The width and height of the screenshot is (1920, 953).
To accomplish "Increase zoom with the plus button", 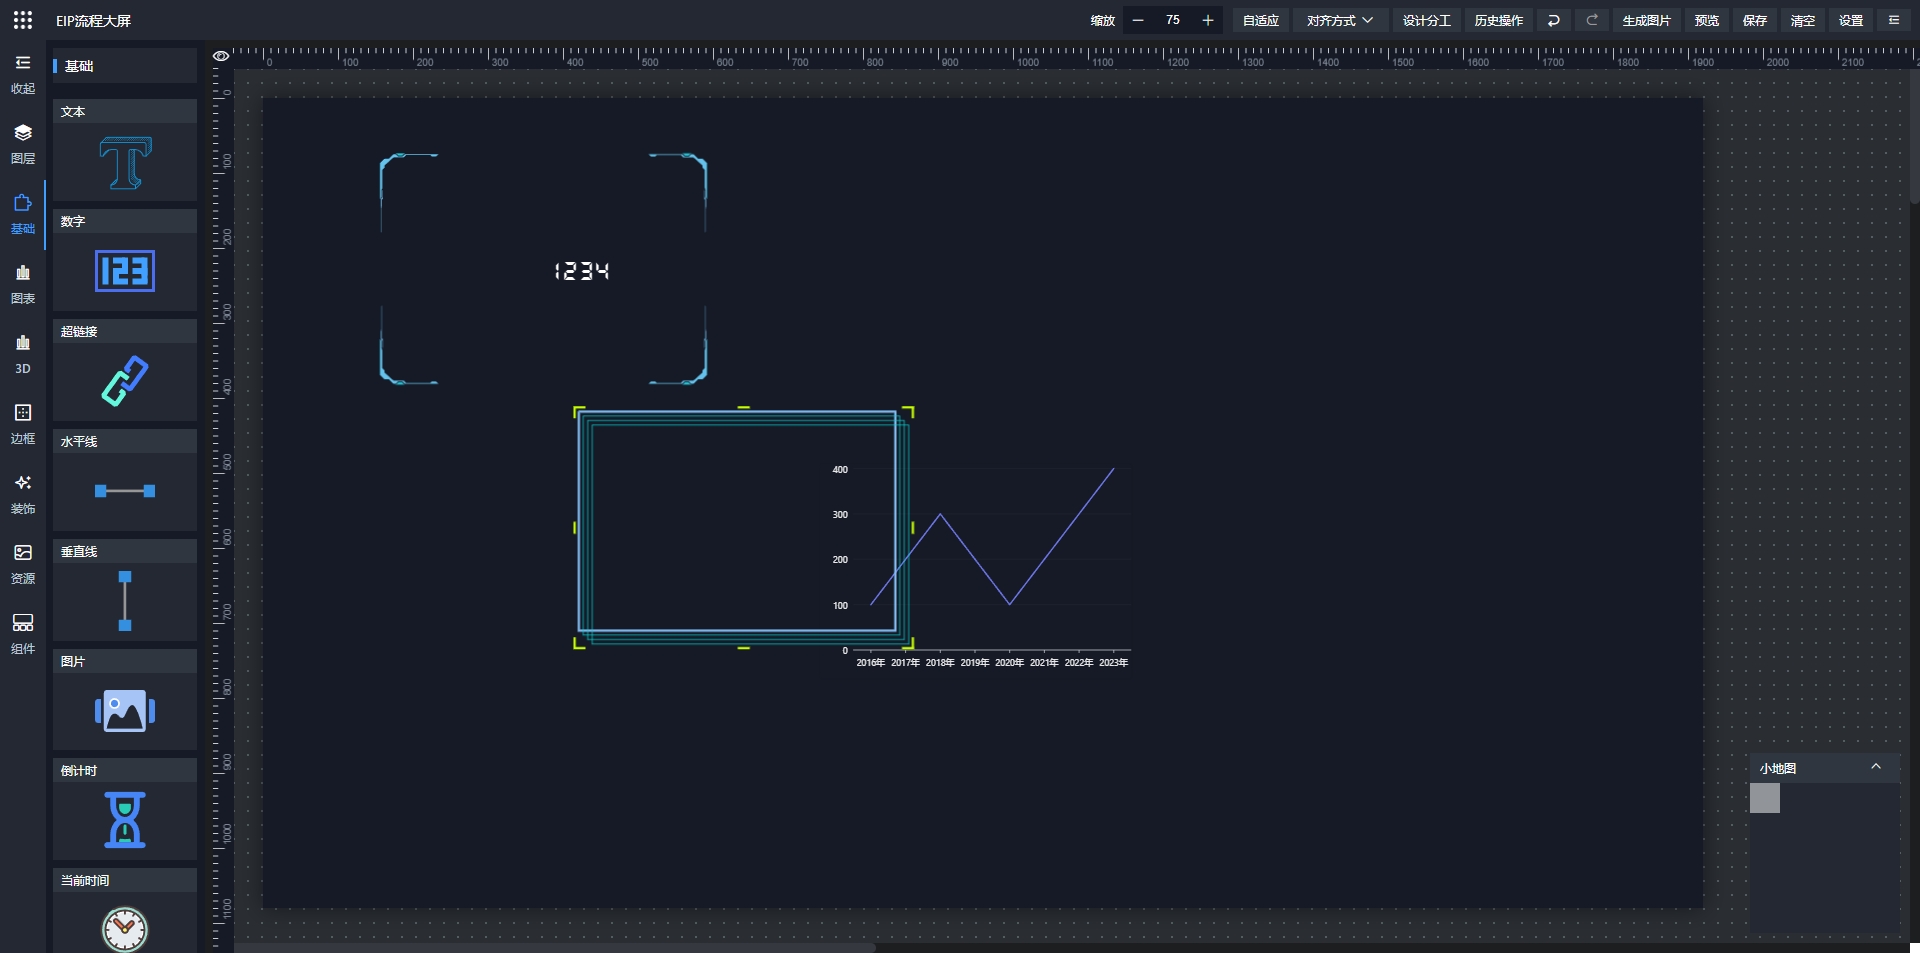I will click(1207, 20).
